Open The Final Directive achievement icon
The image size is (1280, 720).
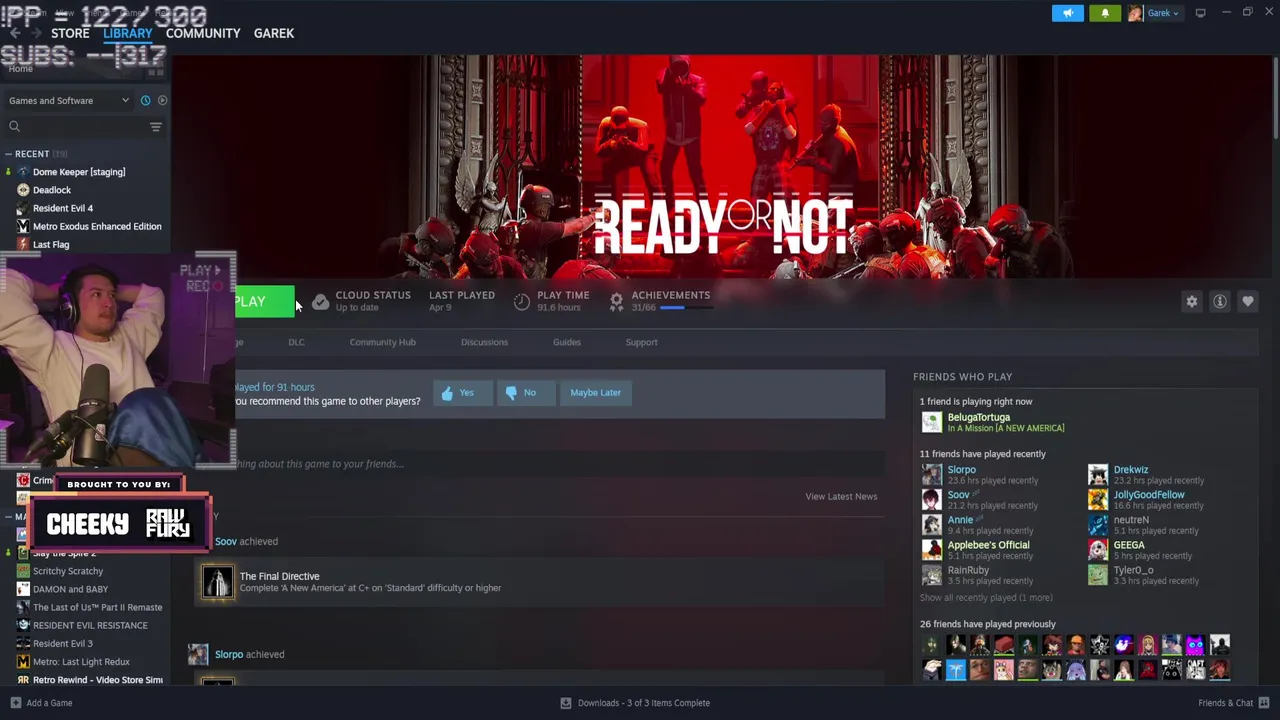pyautogui.click(x=217, y=582)
